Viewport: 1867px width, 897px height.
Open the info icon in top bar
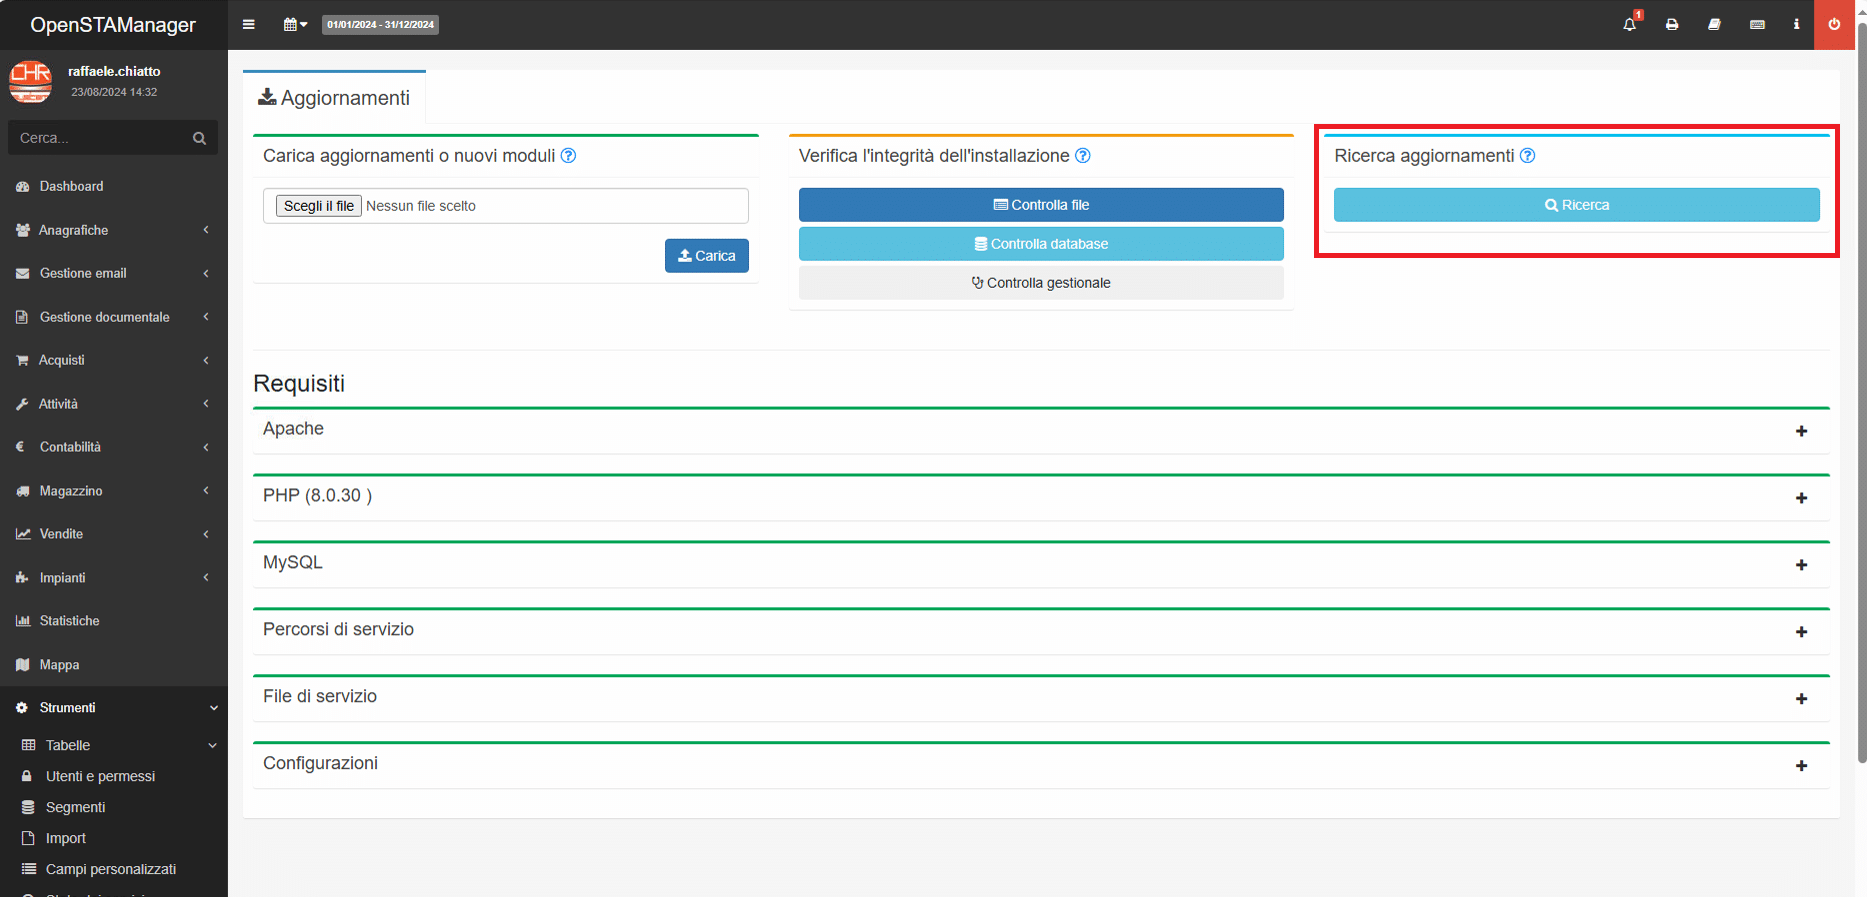1797,25
